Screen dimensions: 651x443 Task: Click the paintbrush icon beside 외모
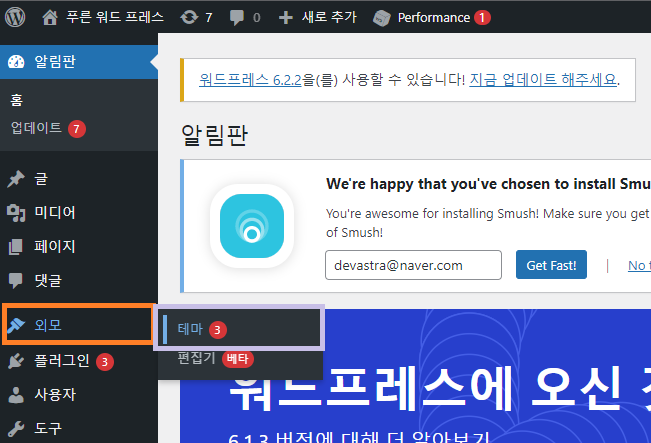16,325
